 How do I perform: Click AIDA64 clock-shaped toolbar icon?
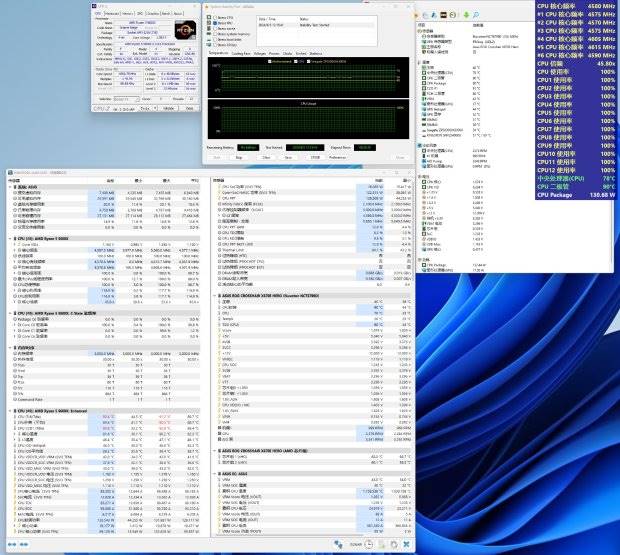click(453, 15)
